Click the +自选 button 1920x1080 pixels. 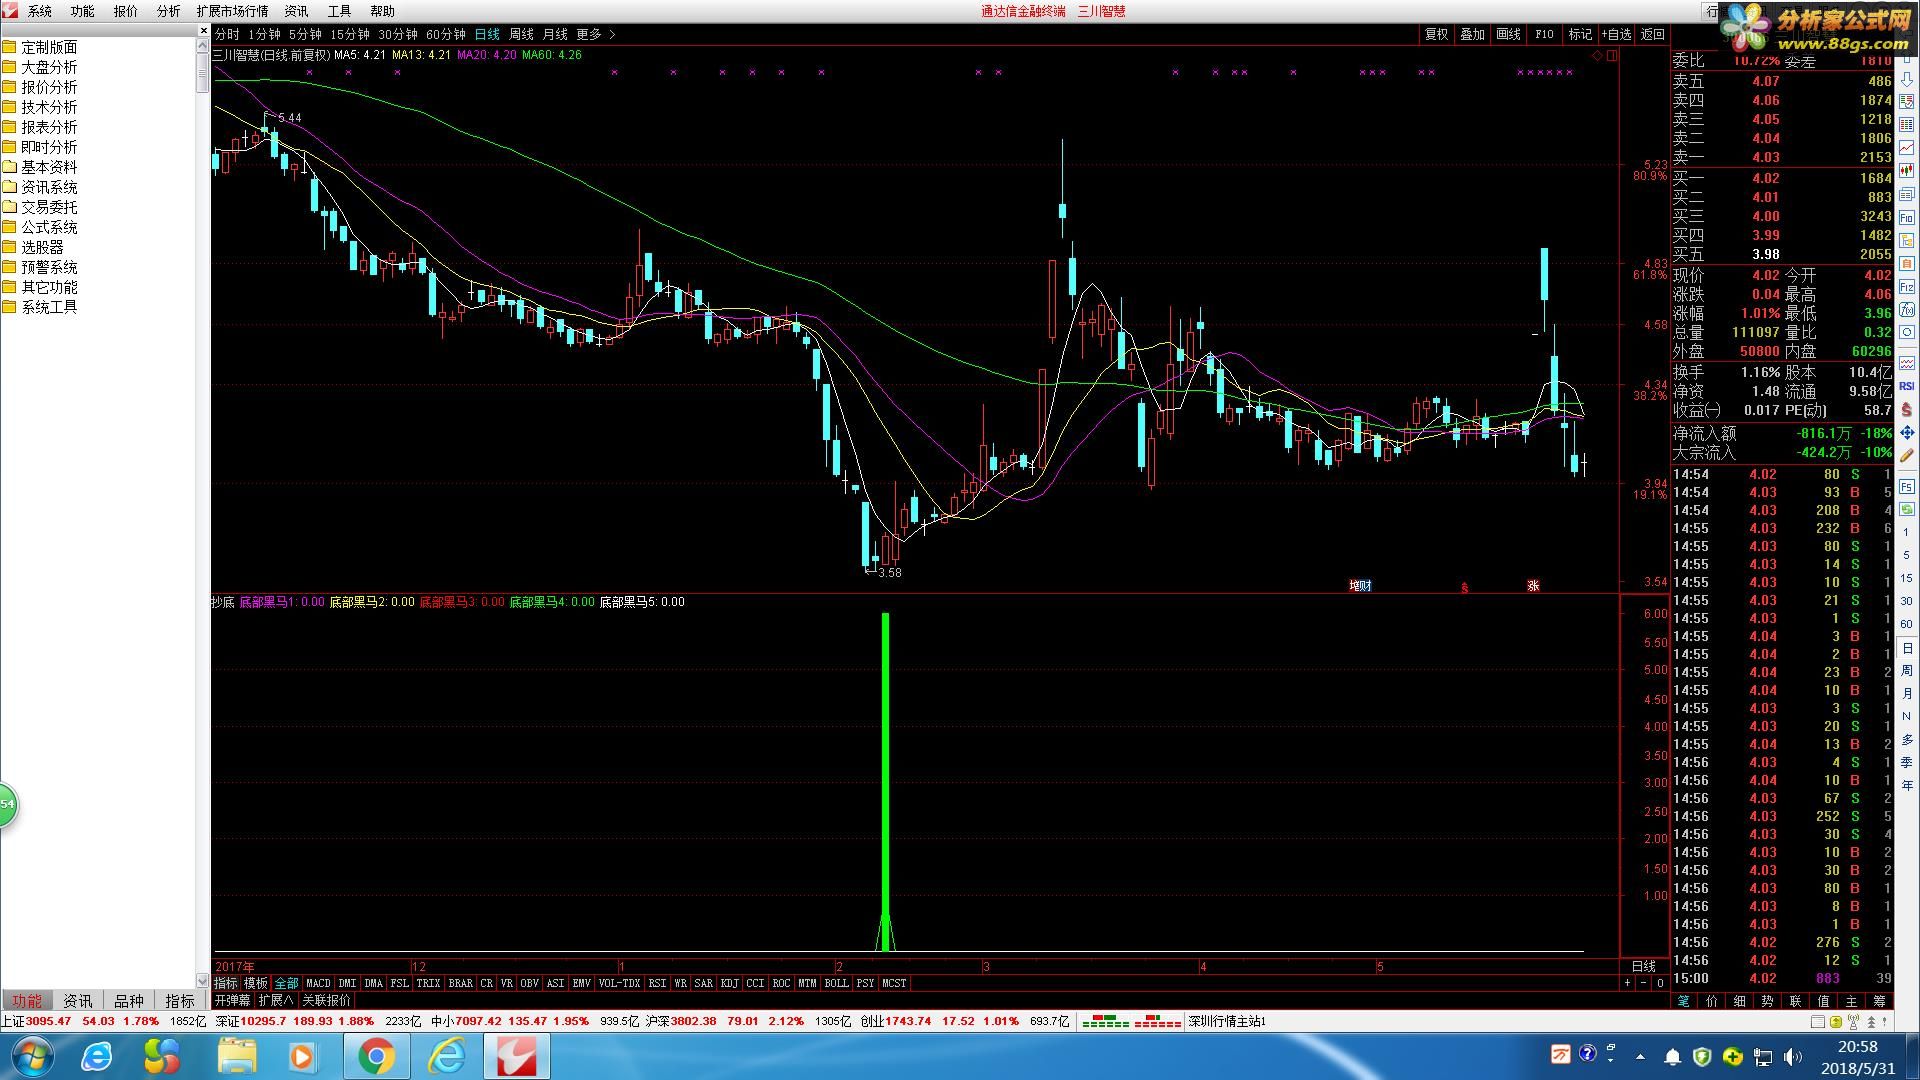(x=1616, y=34)
